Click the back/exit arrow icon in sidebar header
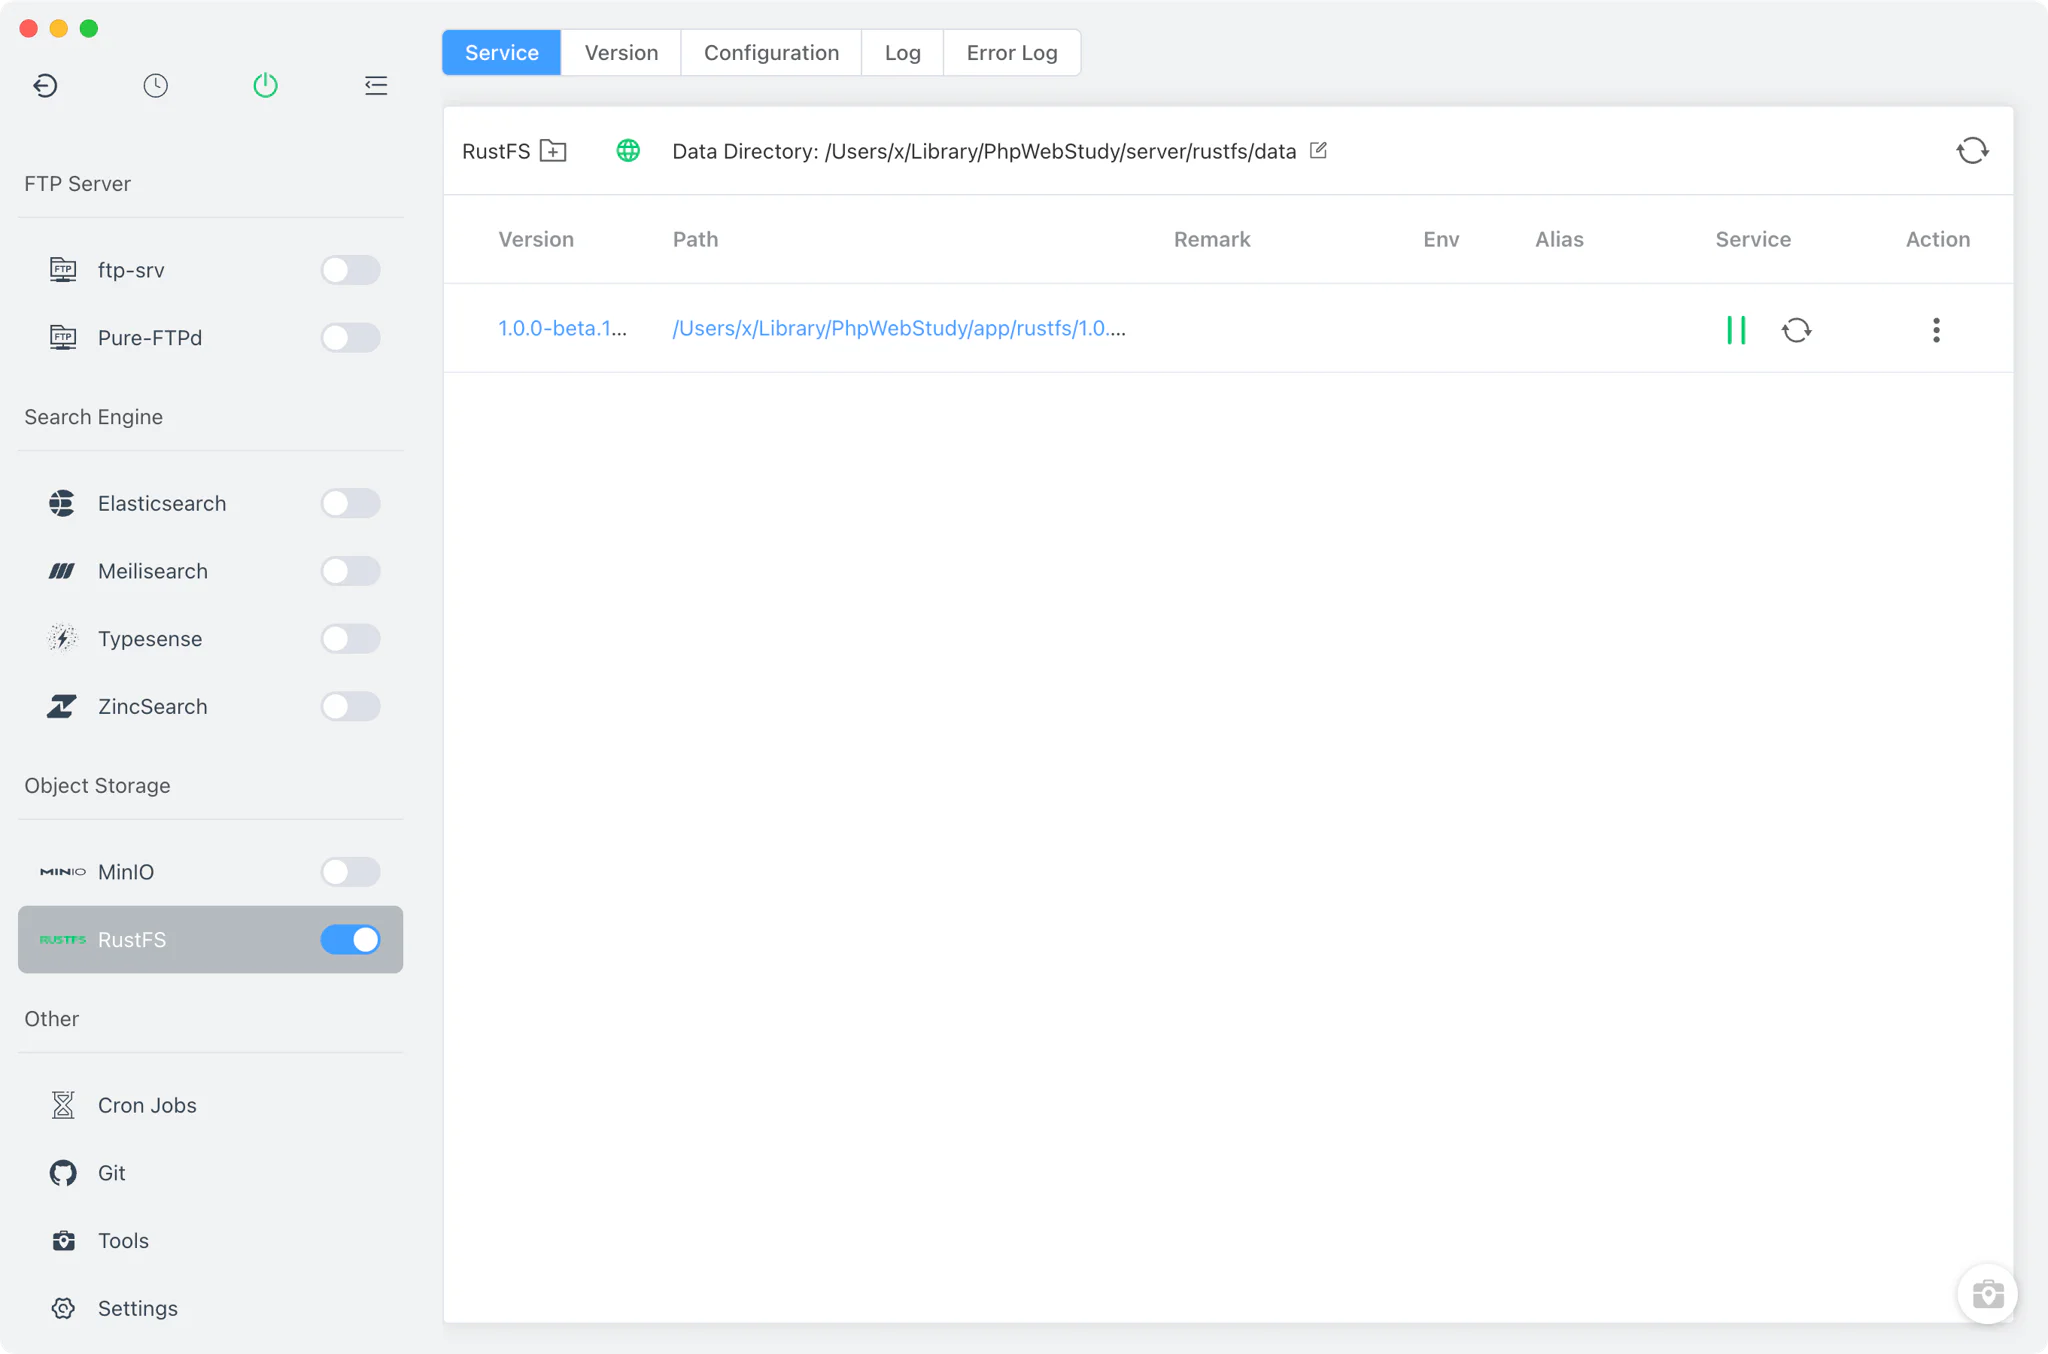 pos(45,85)
